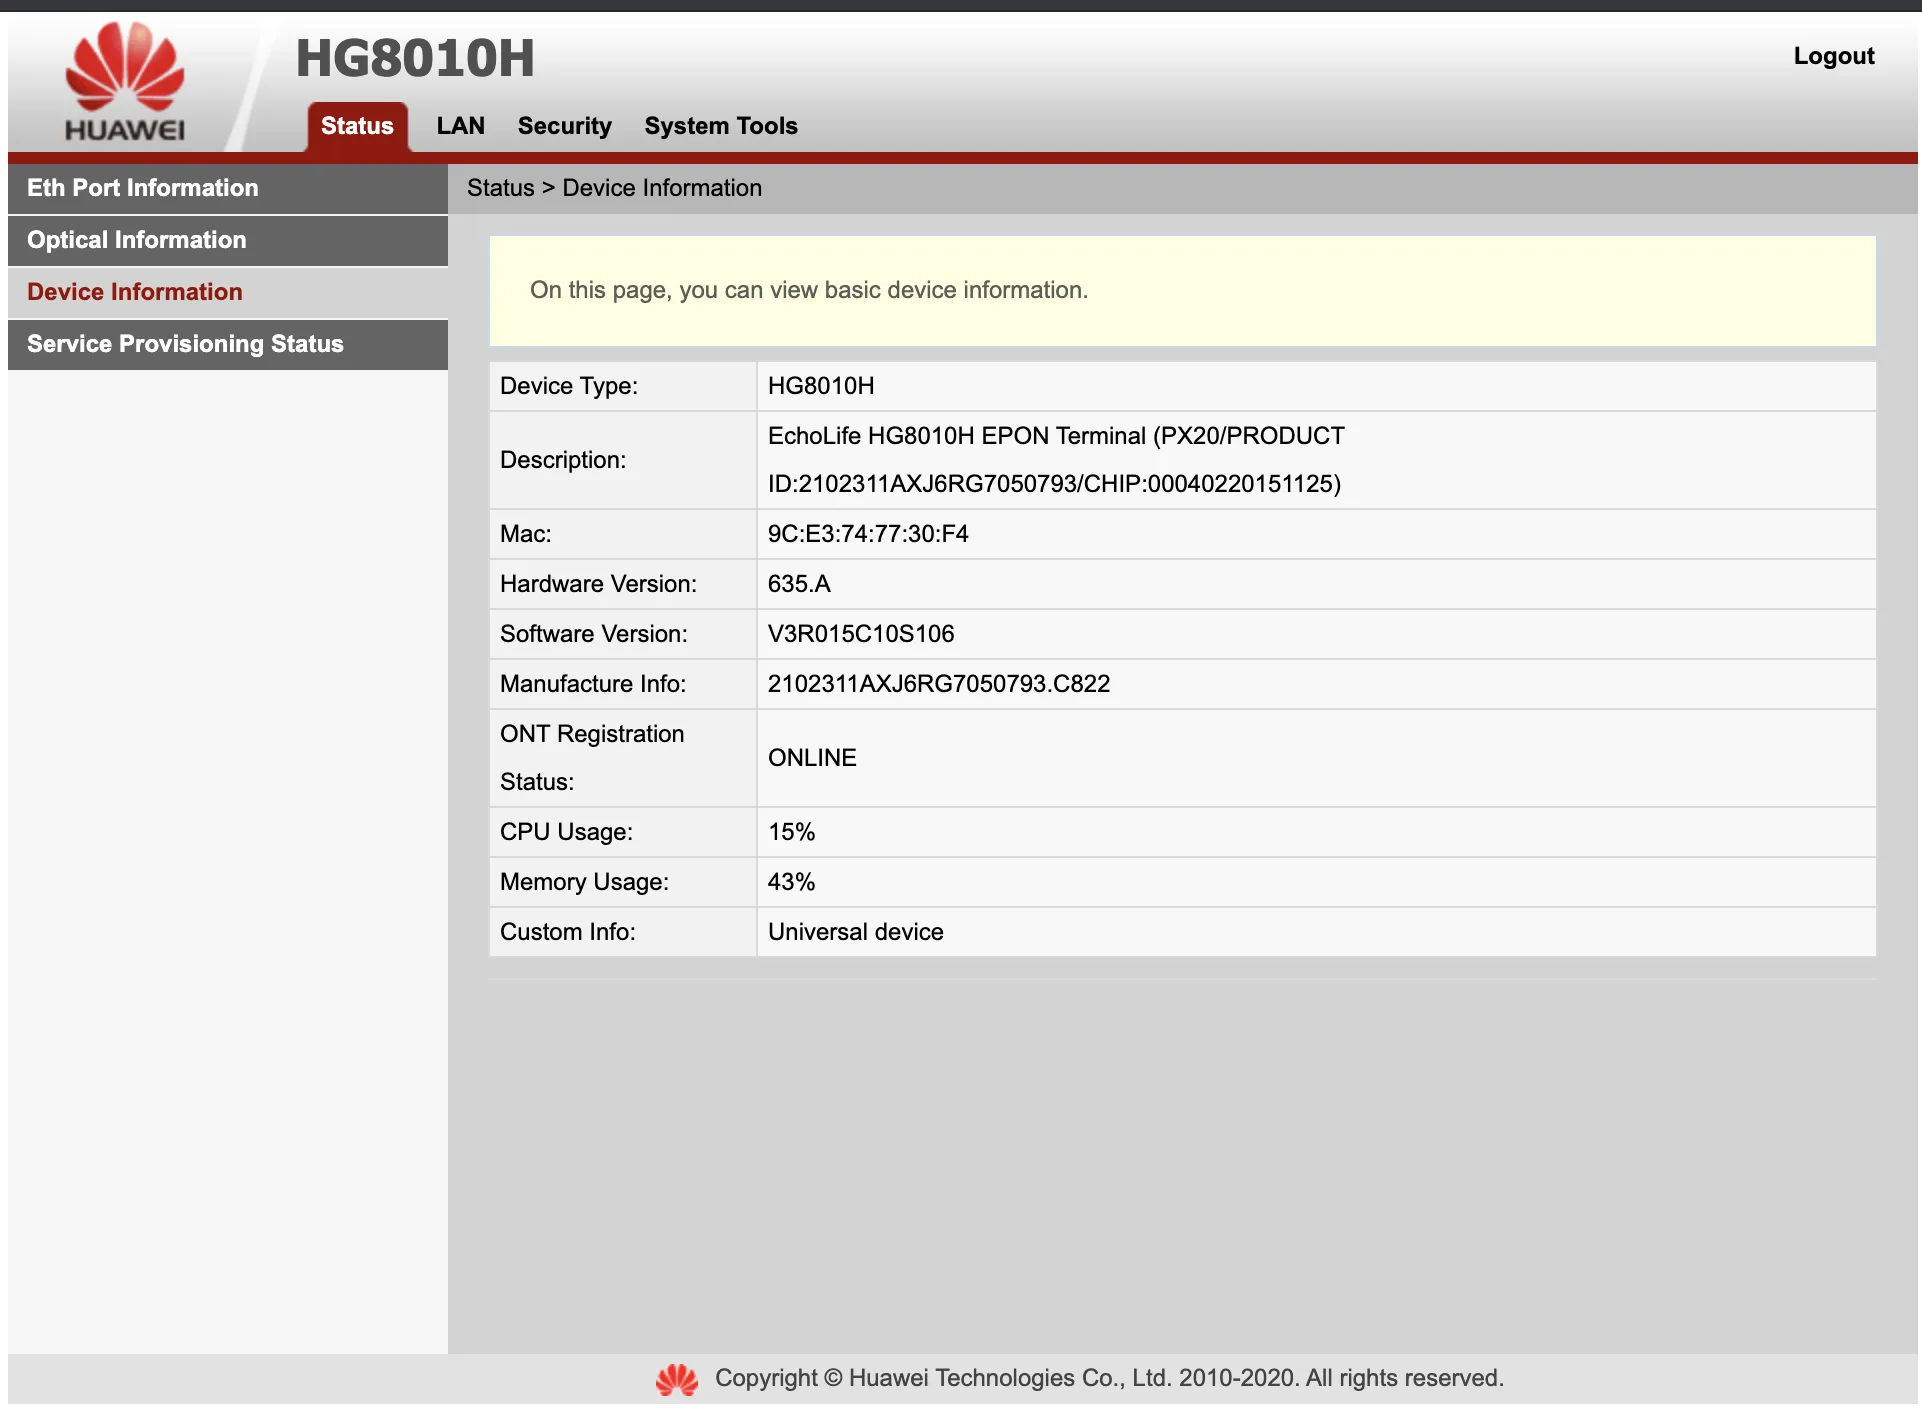Open the Status tab

click(x=357, y=126)
